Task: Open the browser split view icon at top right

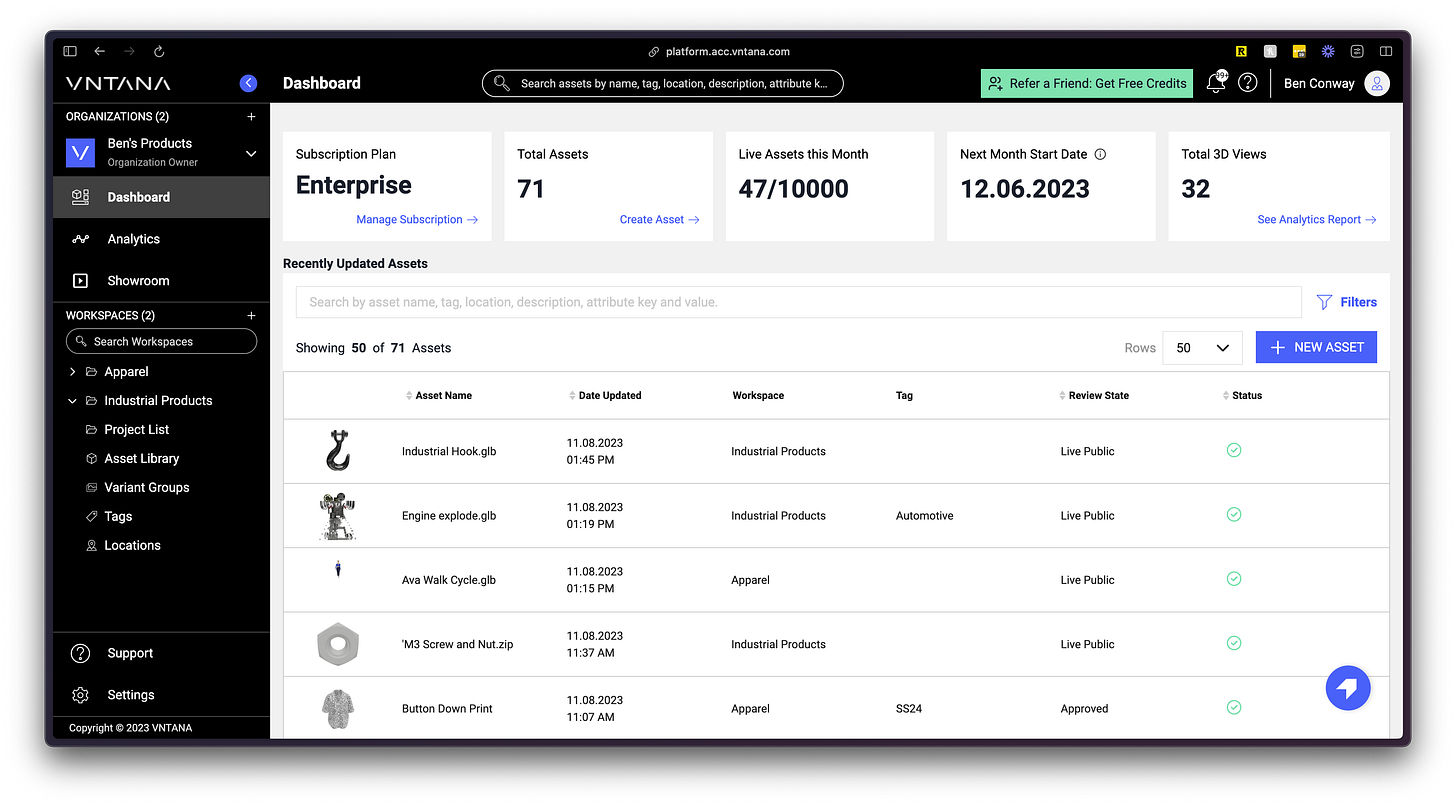Action: click(x=1386, y=51)
